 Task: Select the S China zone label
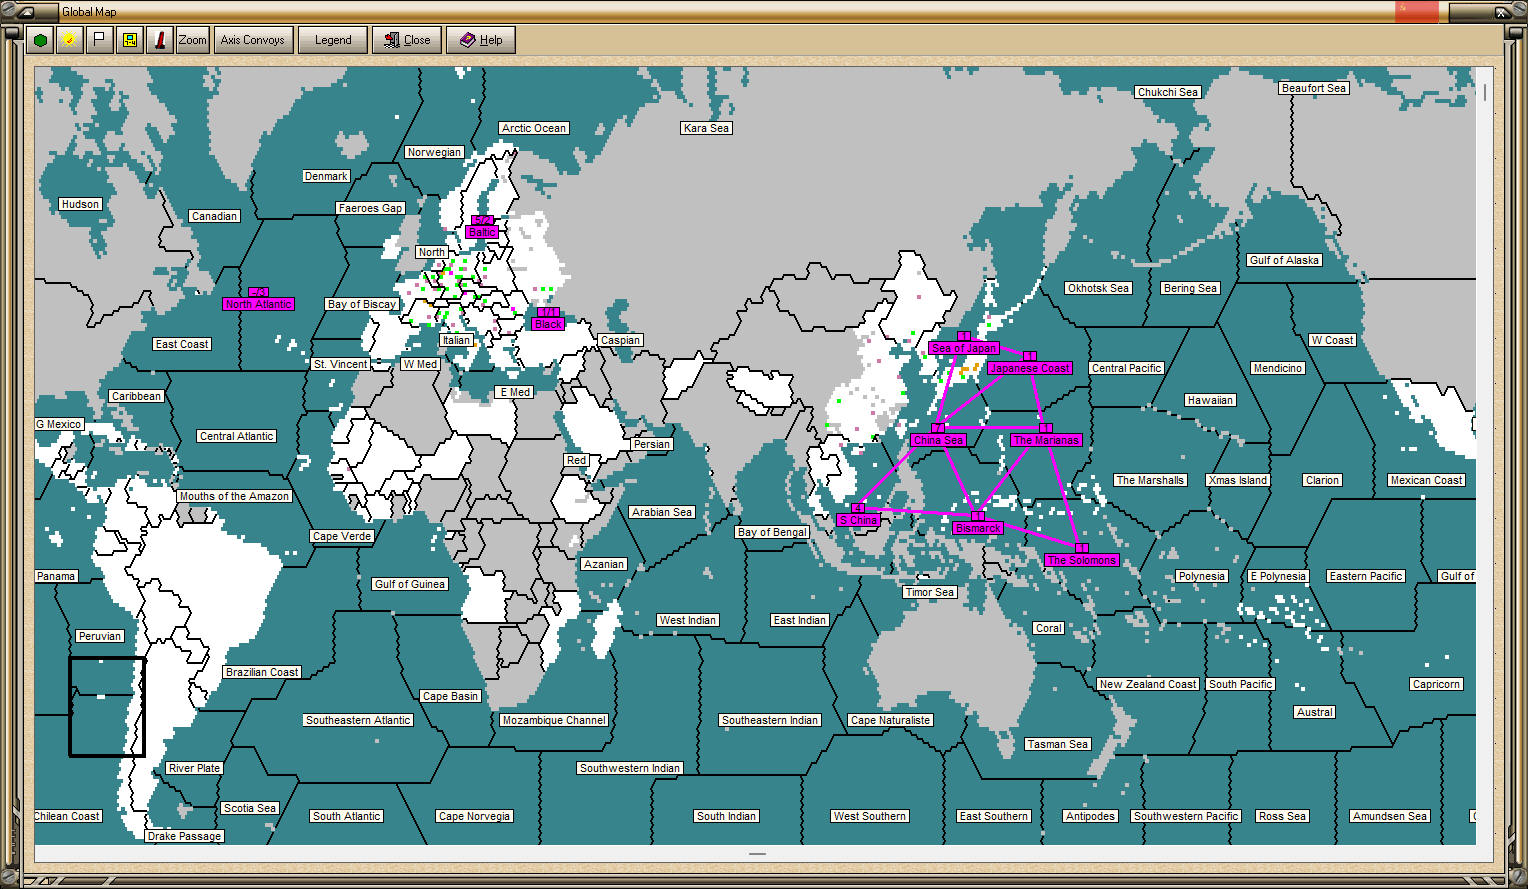(x=858, y=520)
